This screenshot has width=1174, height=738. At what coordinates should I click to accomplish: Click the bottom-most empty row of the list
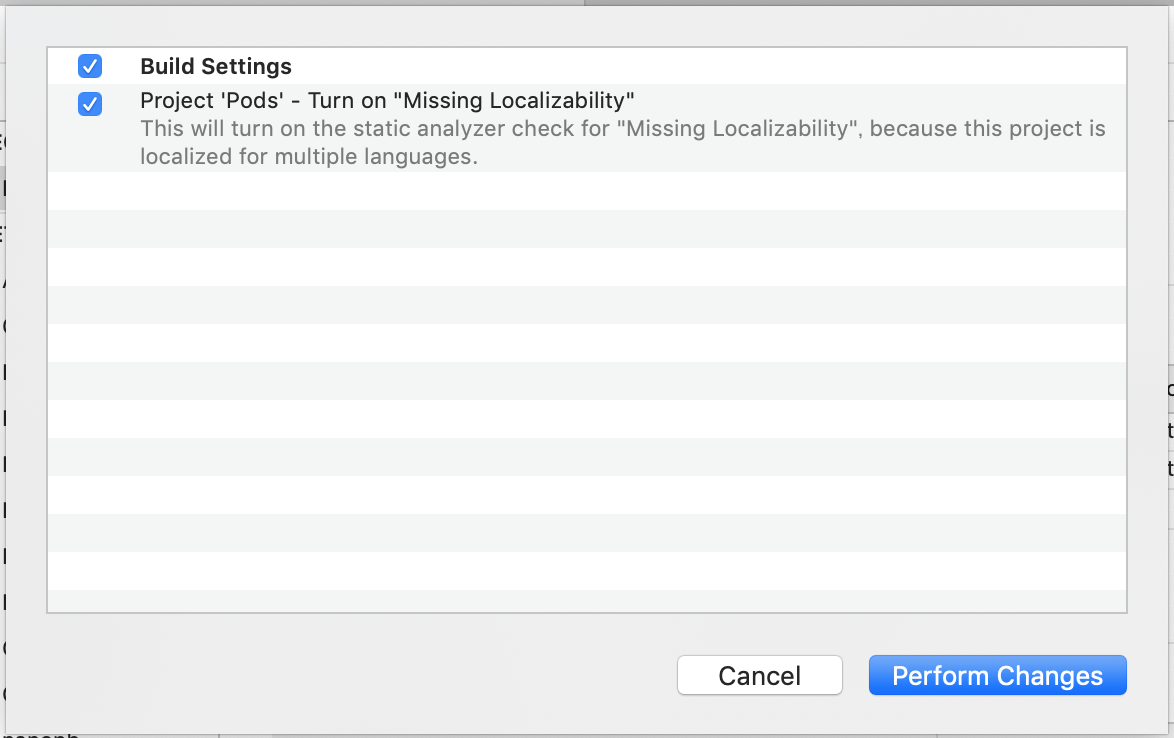(x=586, y=600)
